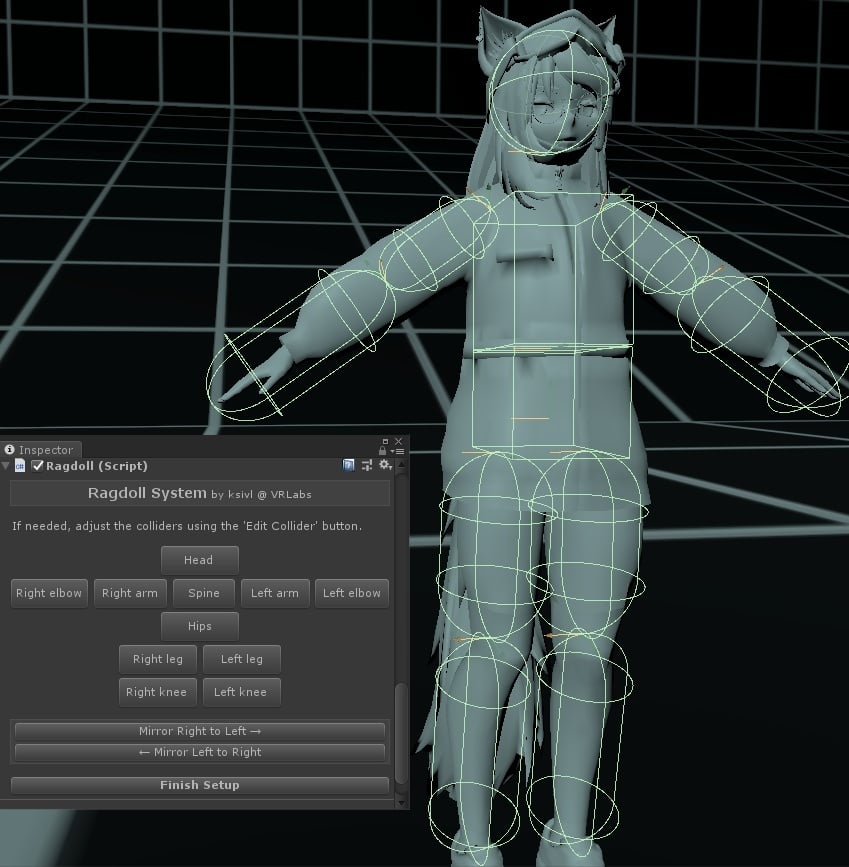Collapse the Ragdoll component foldout triangle
The image size is (849, 867).
[5, 465]
